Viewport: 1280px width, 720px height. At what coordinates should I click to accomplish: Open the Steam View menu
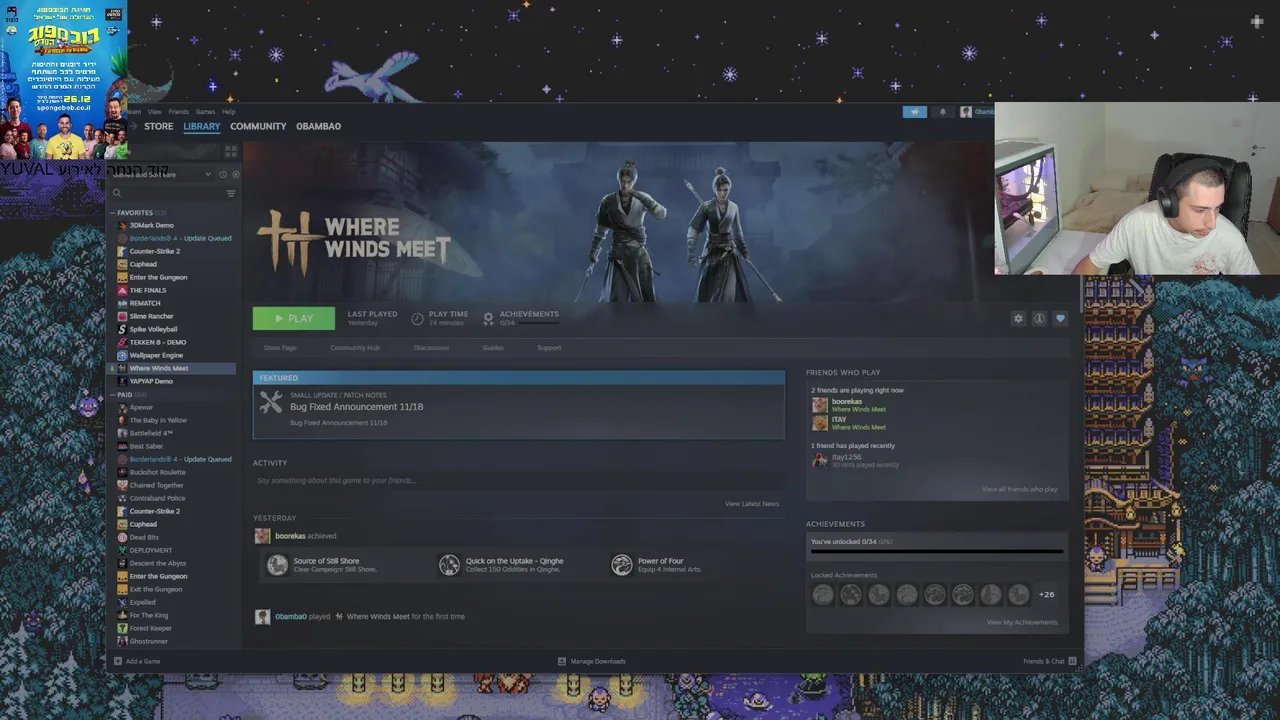(x=154, y=112)
